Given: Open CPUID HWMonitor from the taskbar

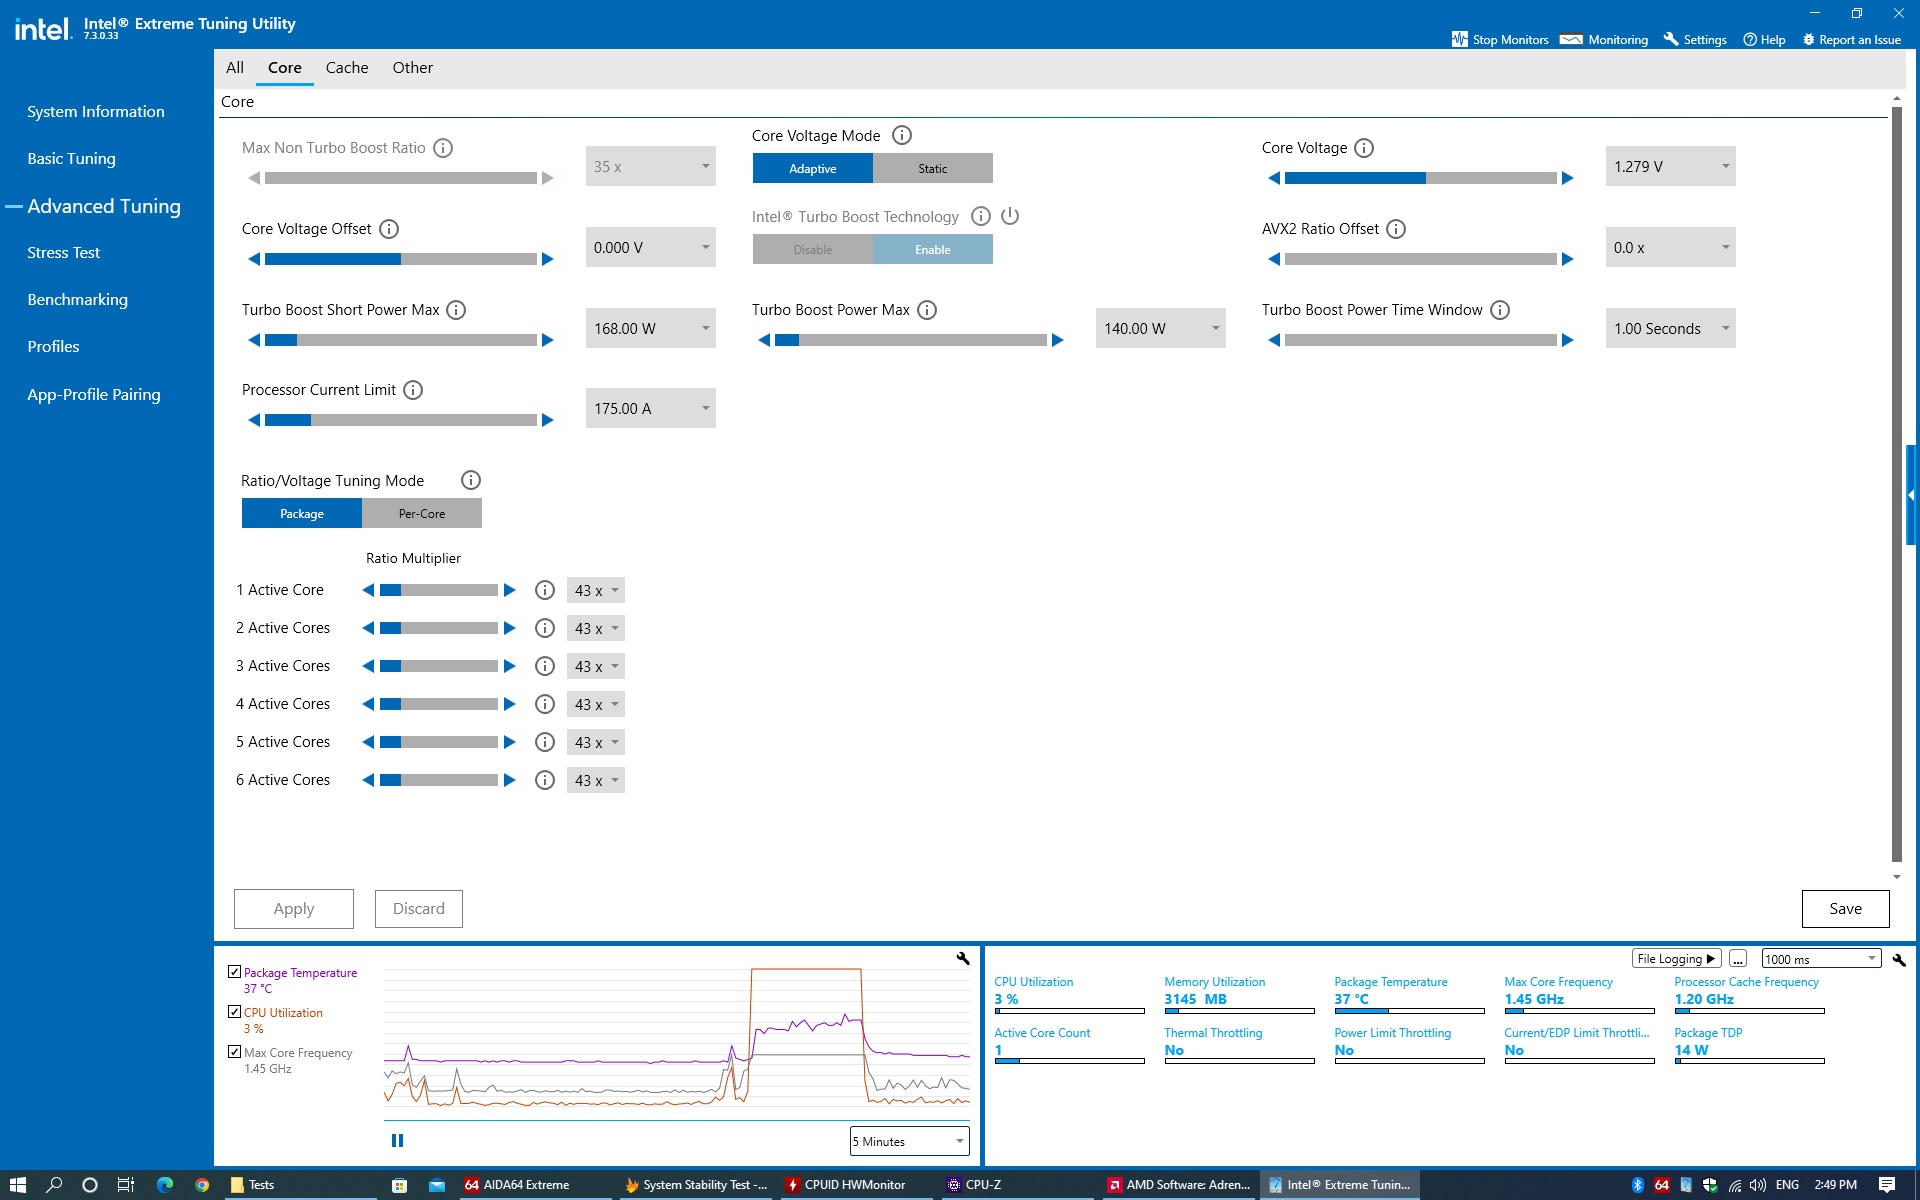Looking at the screenshot, I should 845,1185.
